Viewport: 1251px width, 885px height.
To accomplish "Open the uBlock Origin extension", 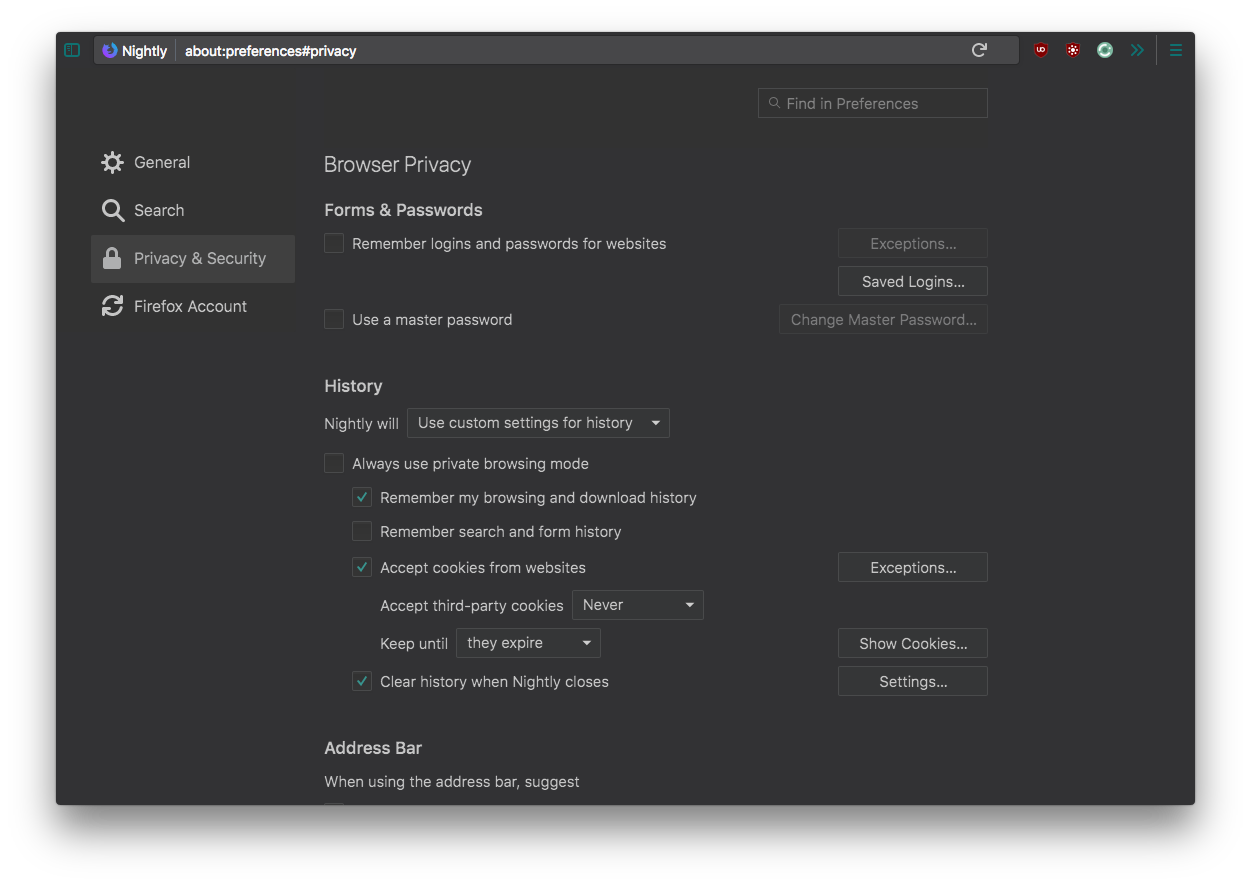I will (1041, 50).
